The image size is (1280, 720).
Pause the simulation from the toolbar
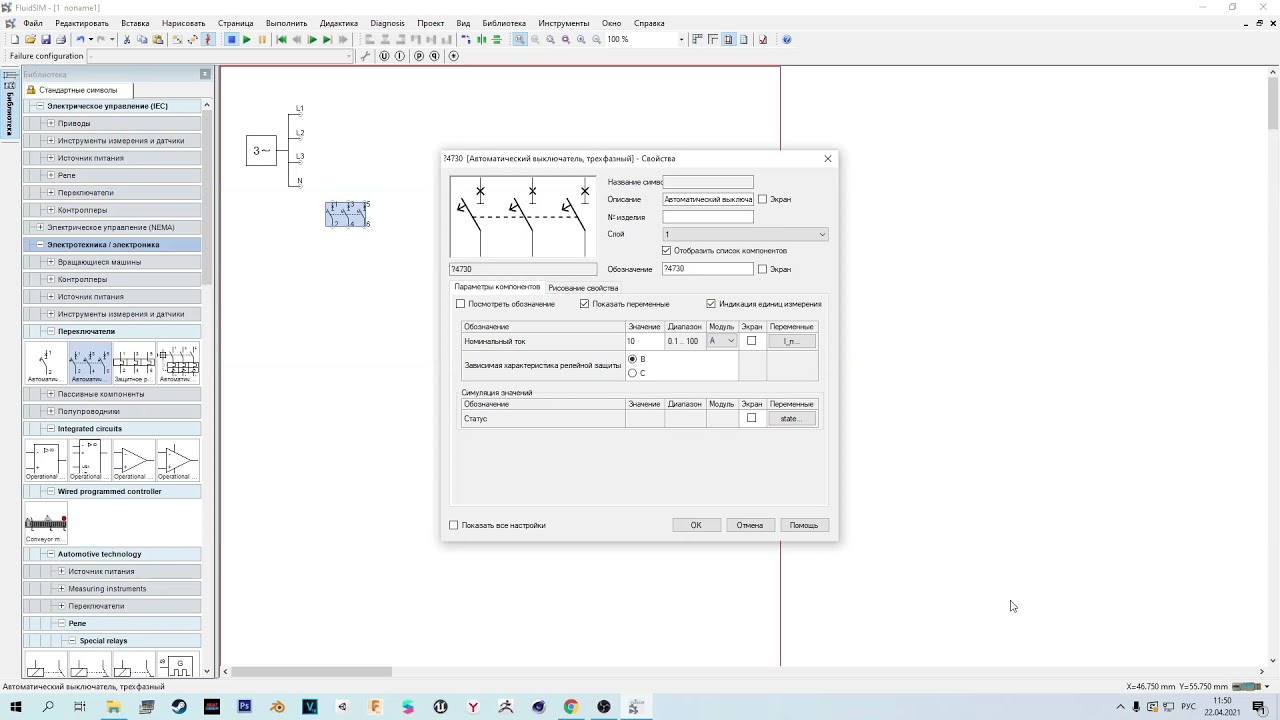click(262, 40)
